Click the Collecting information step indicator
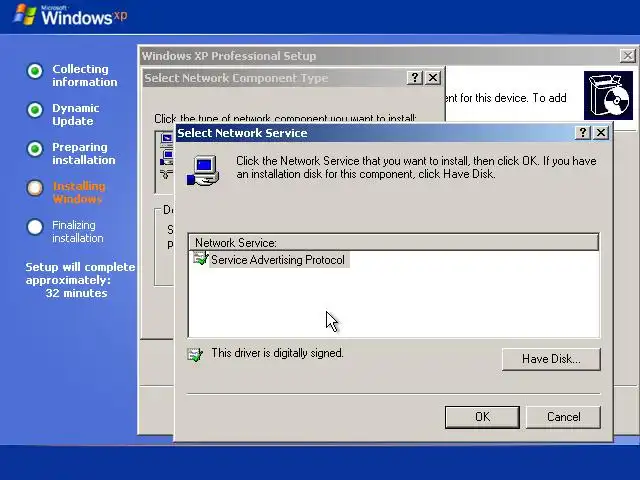Image resolution: width=640 pixels, height=480 pixels. click(35, 71)
